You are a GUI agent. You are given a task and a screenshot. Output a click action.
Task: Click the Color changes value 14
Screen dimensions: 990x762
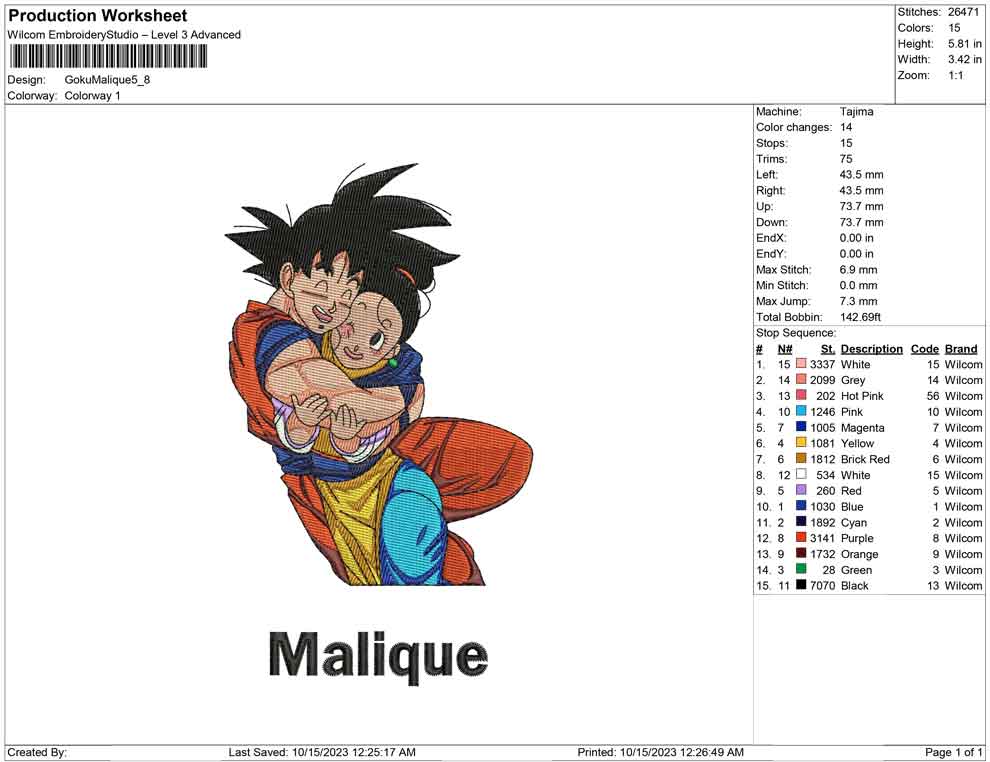click(846, 128)
